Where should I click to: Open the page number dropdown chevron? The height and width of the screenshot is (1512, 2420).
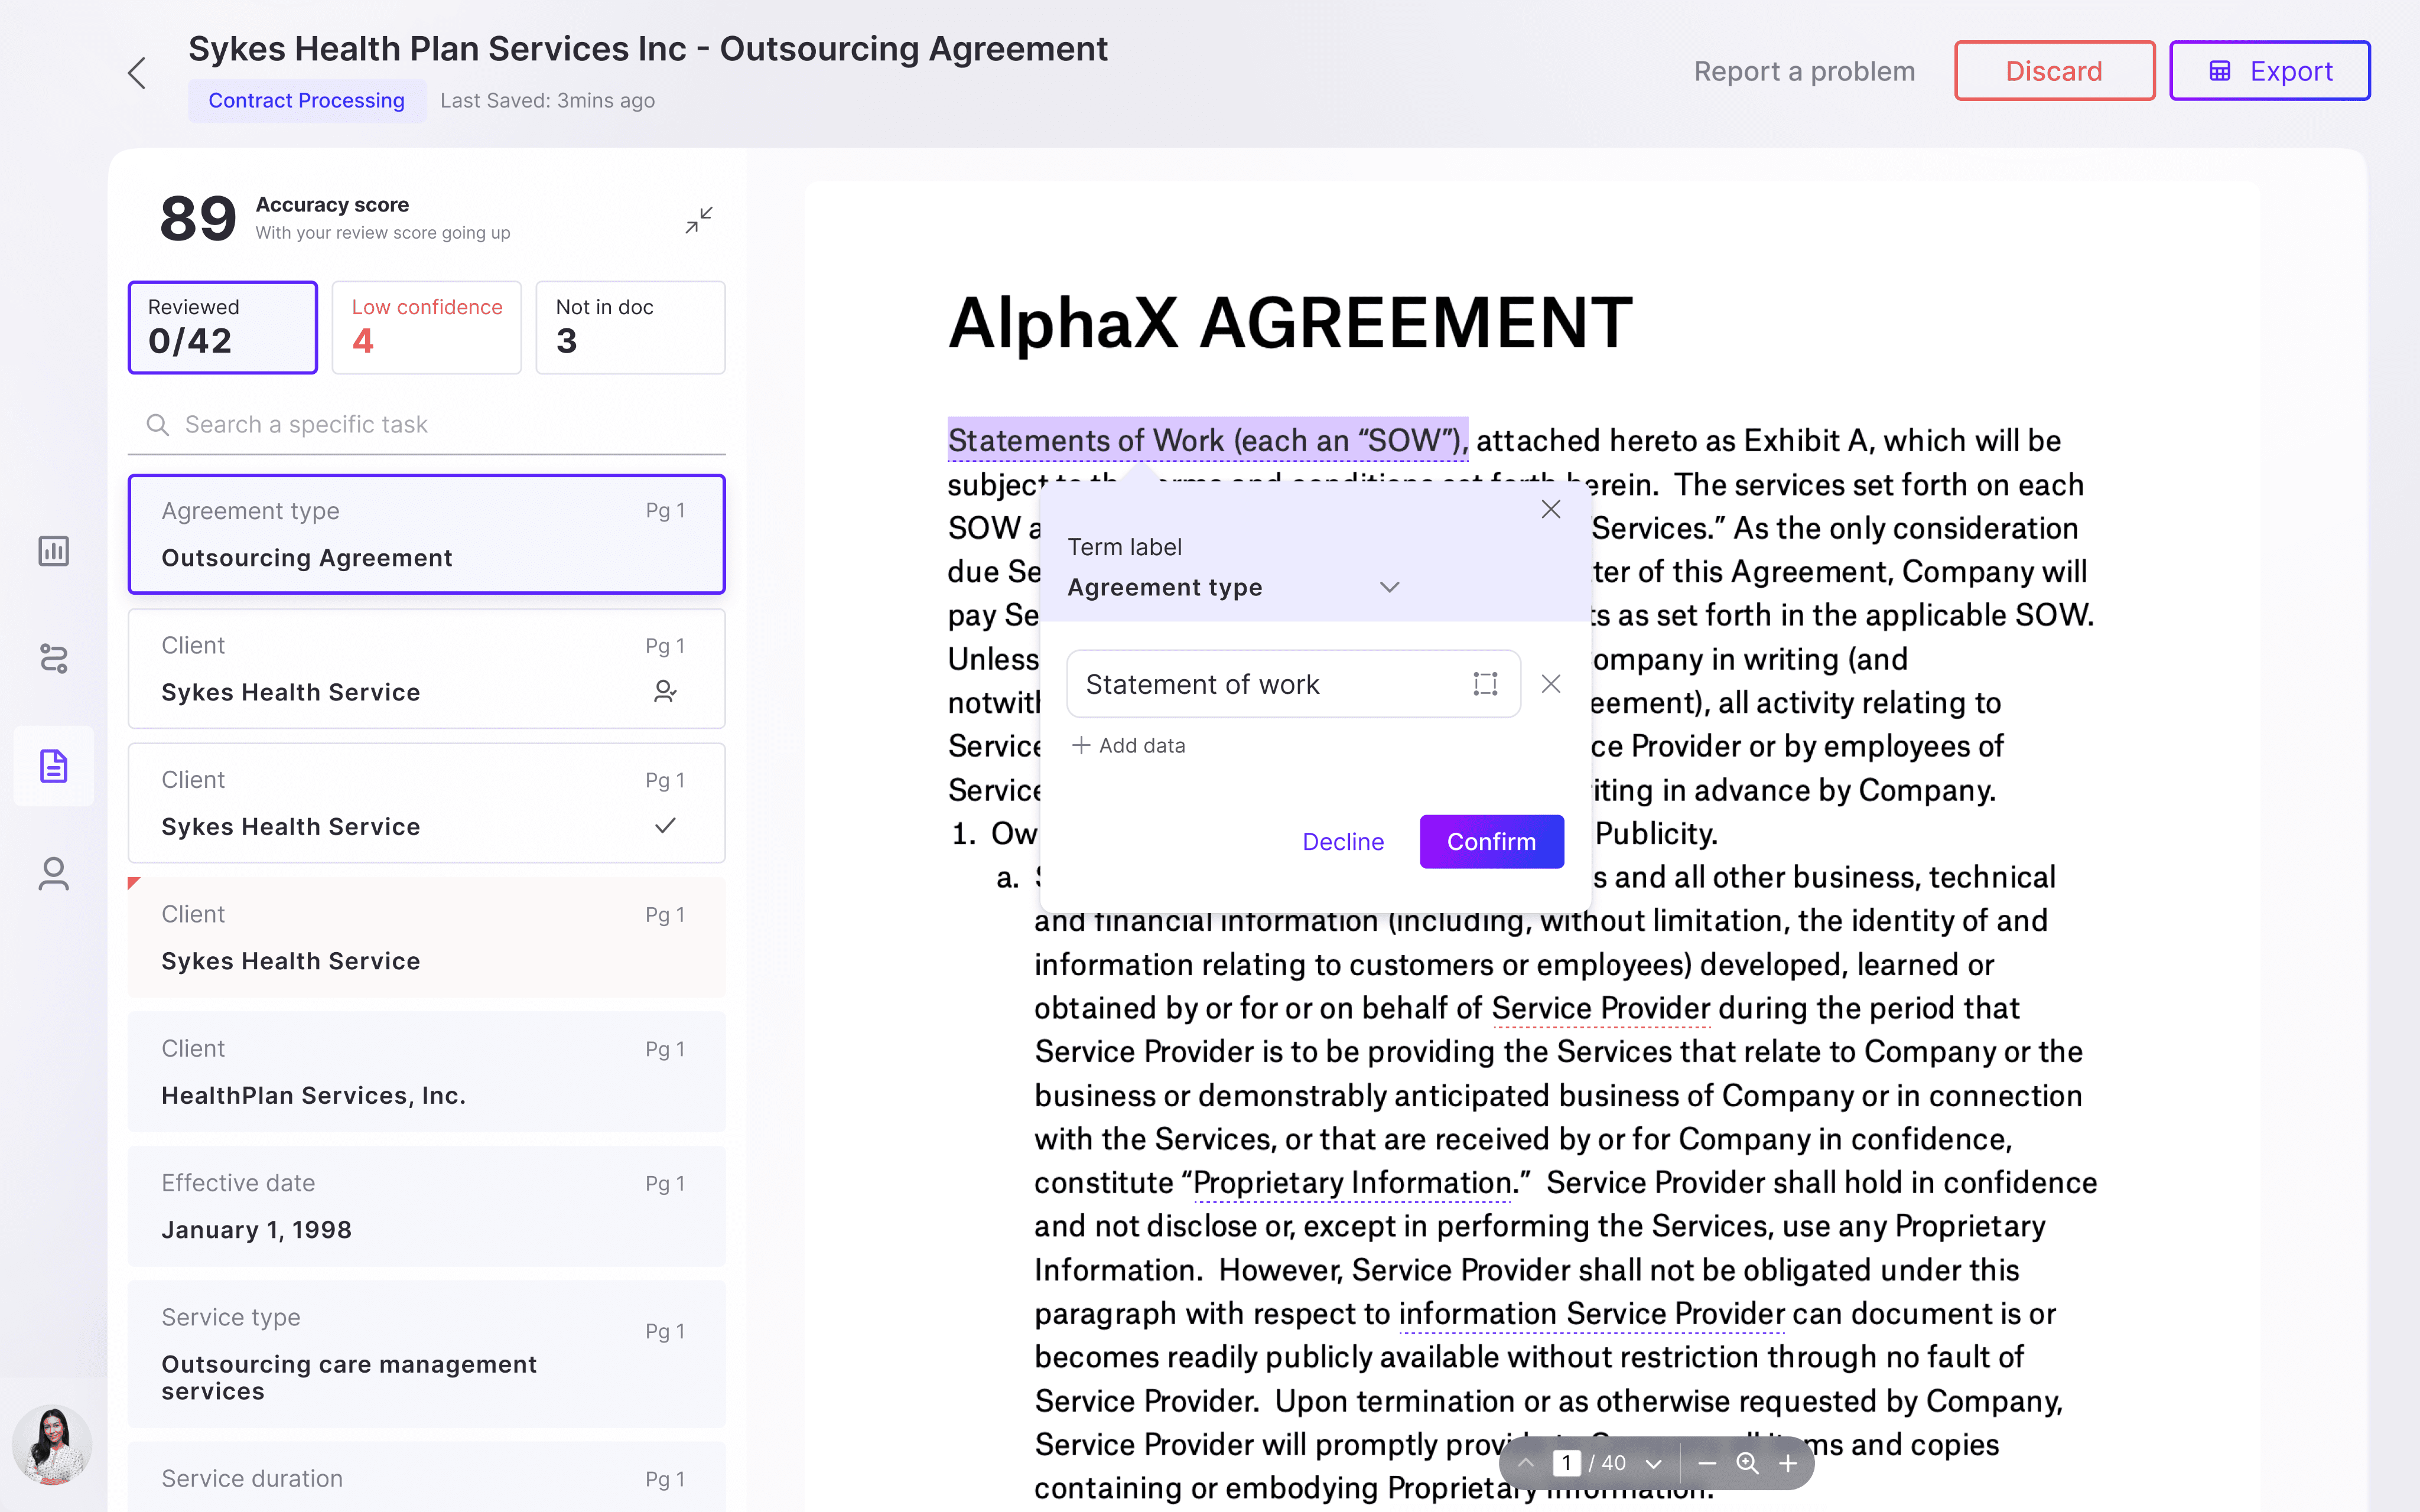[x=1654, y=1463]
